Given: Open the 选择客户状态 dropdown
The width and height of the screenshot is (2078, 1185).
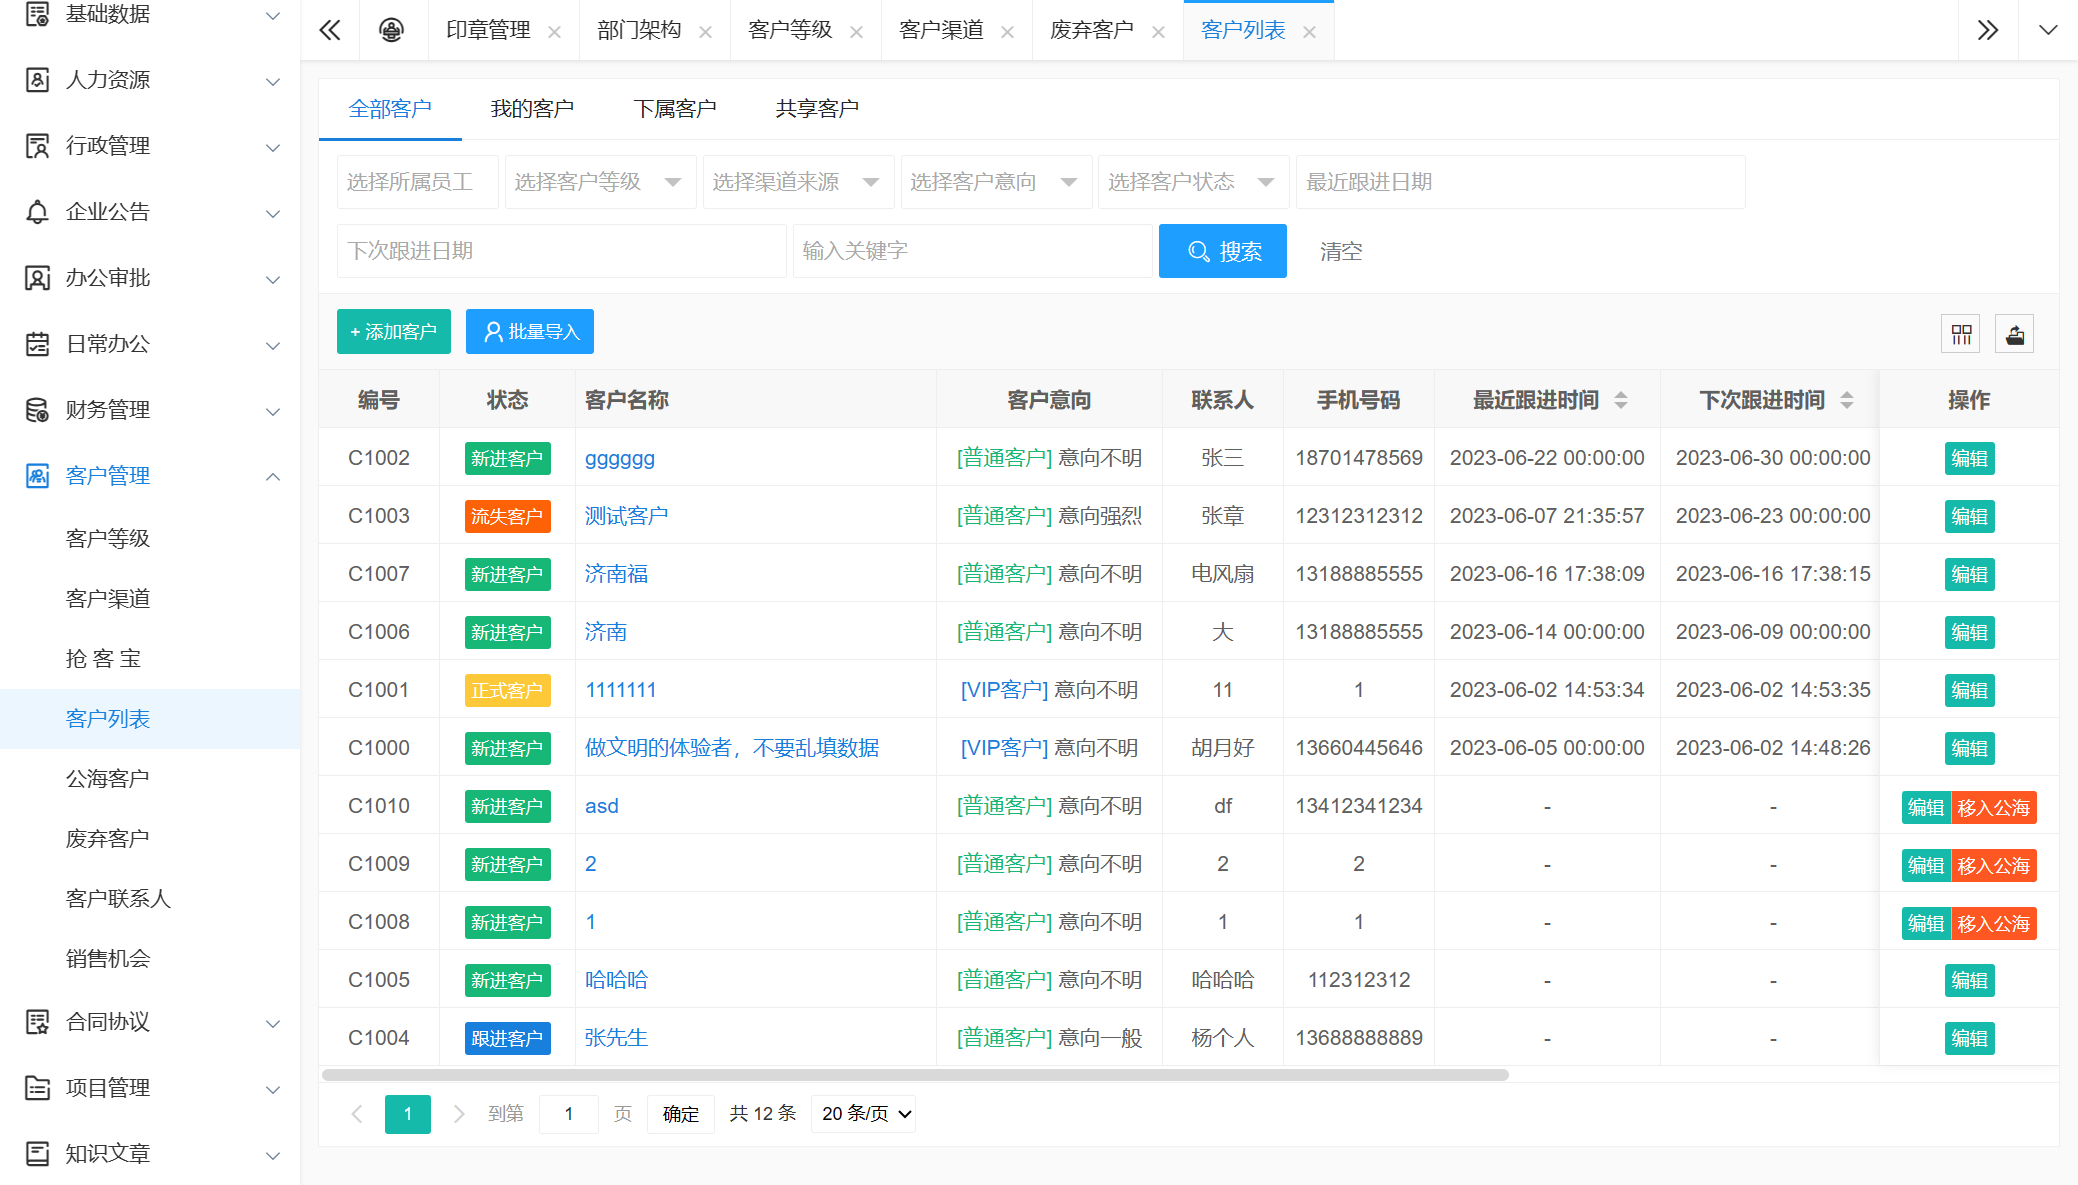Looking at the screenshot, I should coord(1194,182).
